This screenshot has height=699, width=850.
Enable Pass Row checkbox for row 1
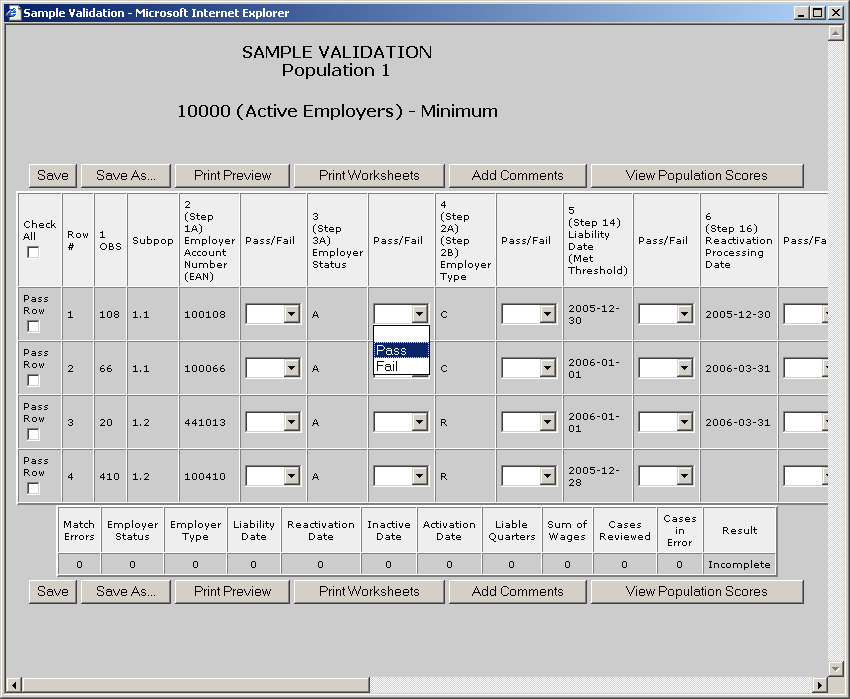(33, 327)
